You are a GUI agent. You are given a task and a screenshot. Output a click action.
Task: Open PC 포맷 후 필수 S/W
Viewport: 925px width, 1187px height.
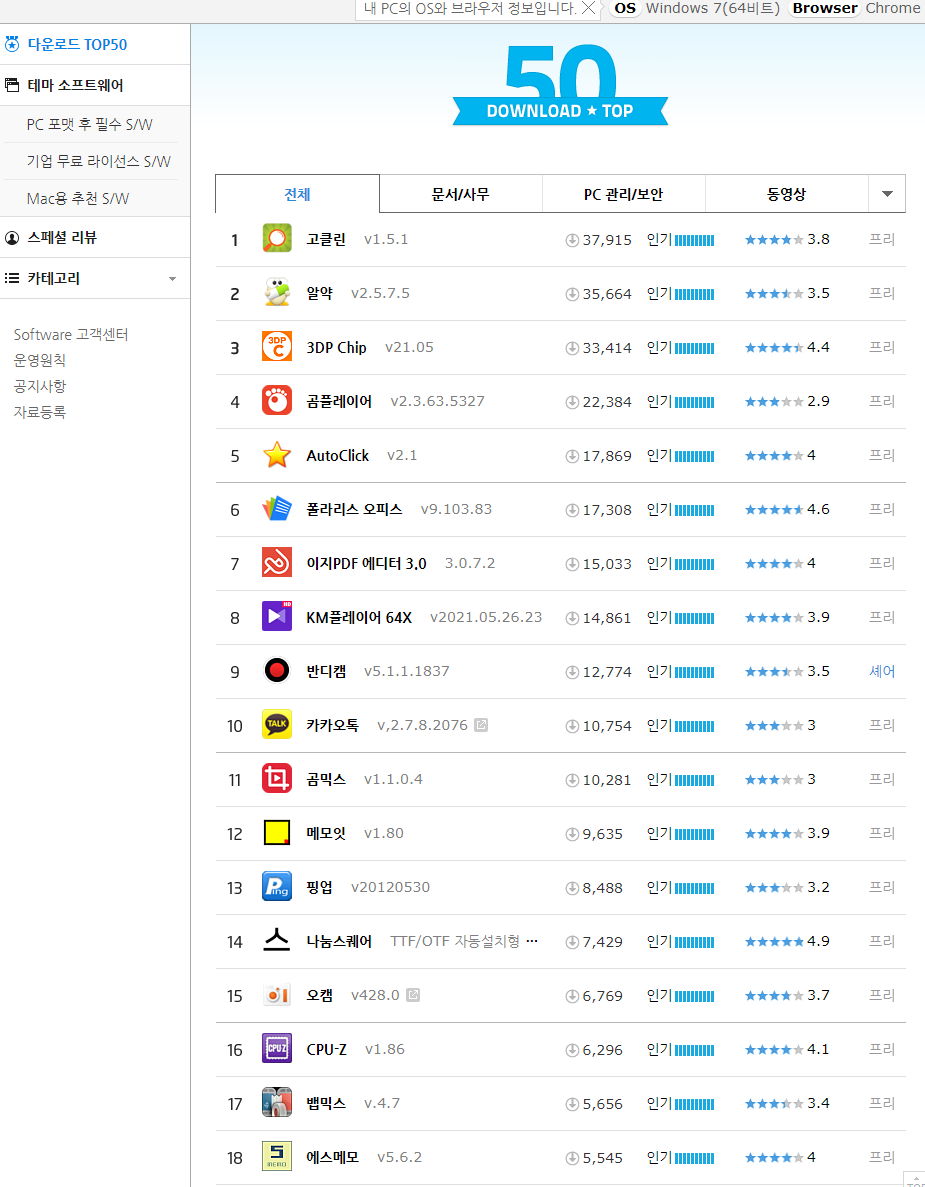[89, 124]
